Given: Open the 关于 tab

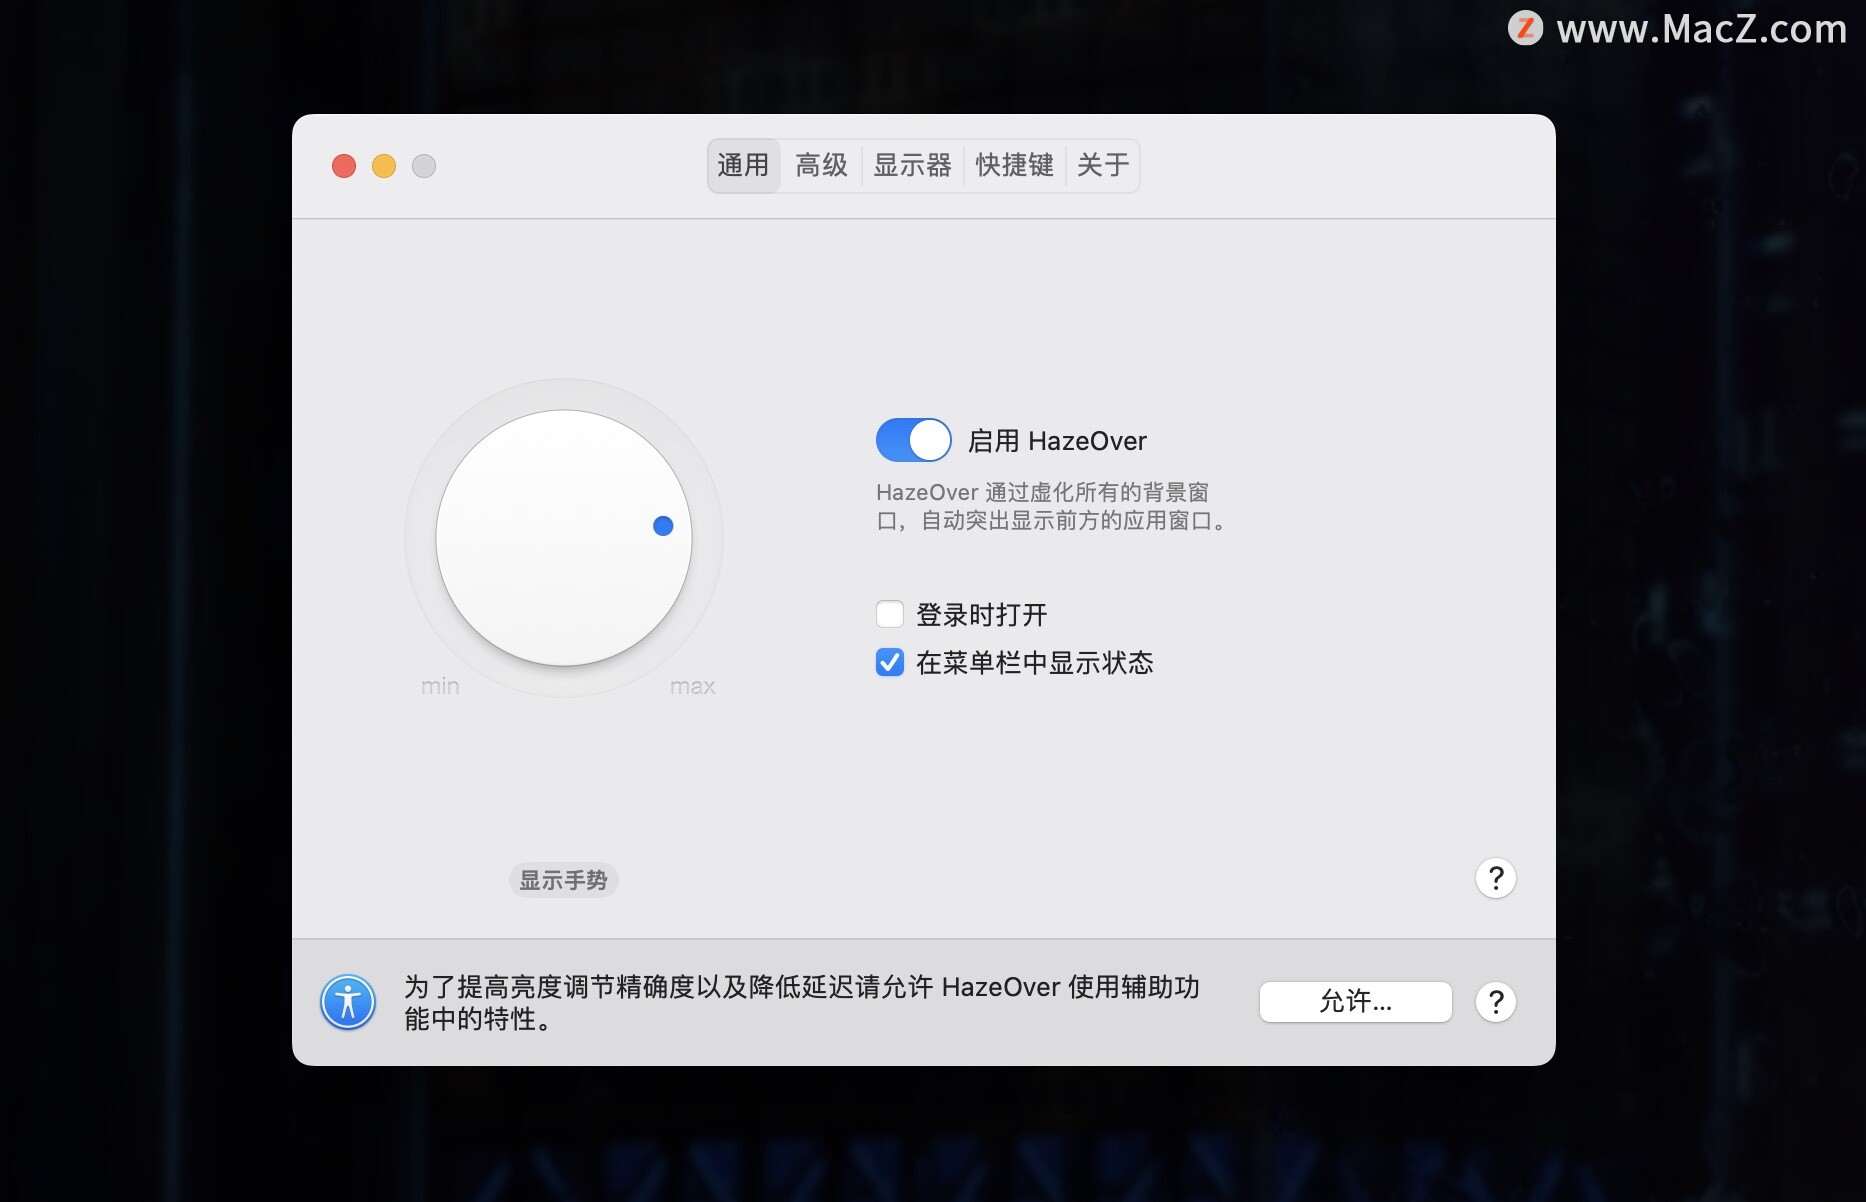Looking at the screenshot, I should 1103,165.
